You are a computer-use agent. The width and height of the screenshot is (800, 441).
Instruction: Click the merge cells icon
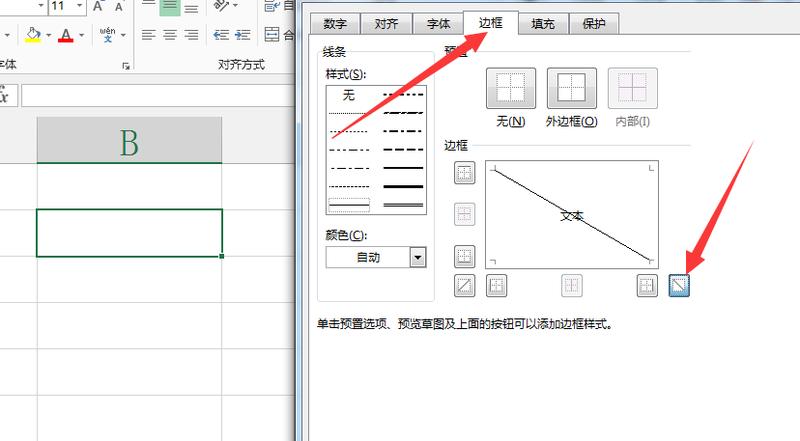[272, 35]
